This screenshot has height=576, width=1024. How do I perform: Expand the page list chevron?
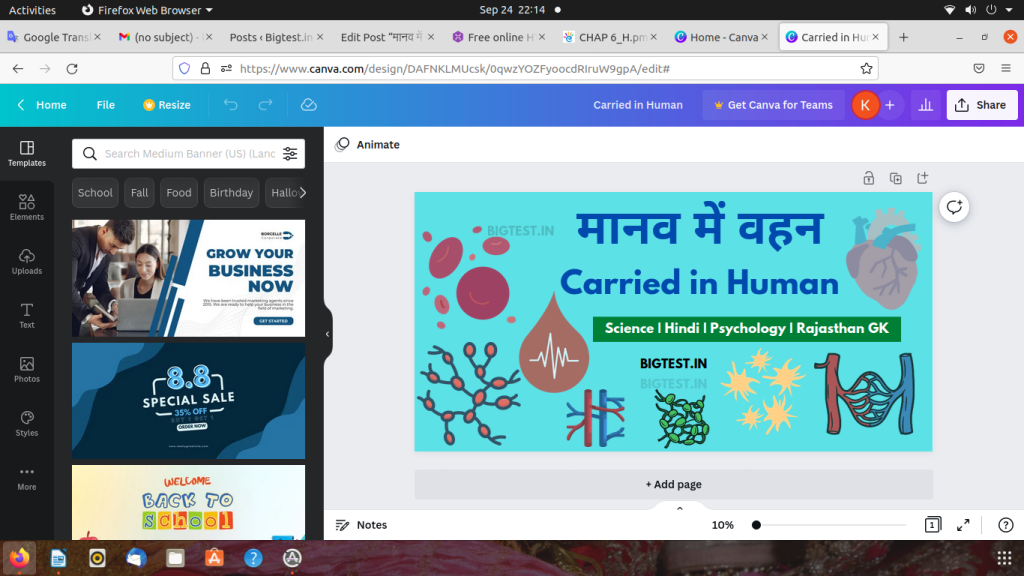click(x=679, y=508)
